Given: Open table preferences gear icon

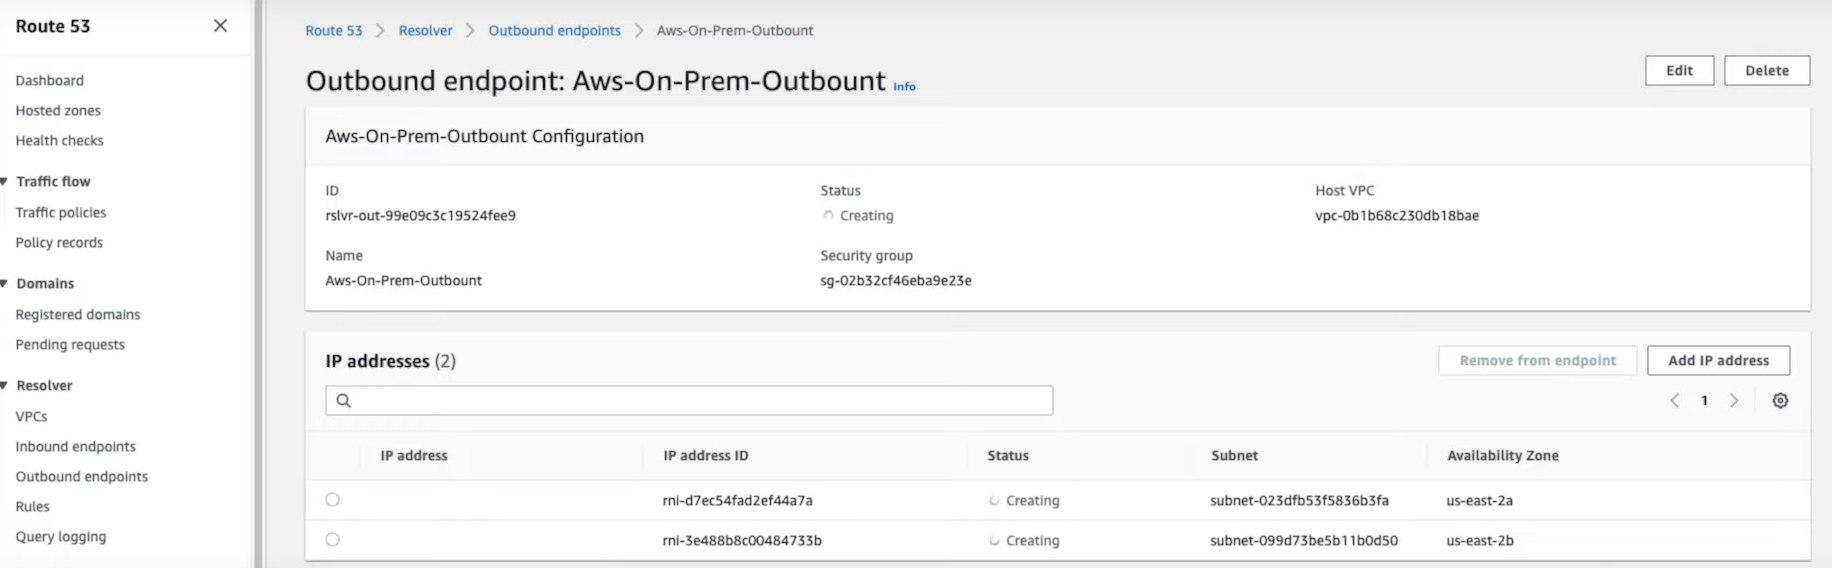Looking at the screenshot, I should tap(1780, 401).
